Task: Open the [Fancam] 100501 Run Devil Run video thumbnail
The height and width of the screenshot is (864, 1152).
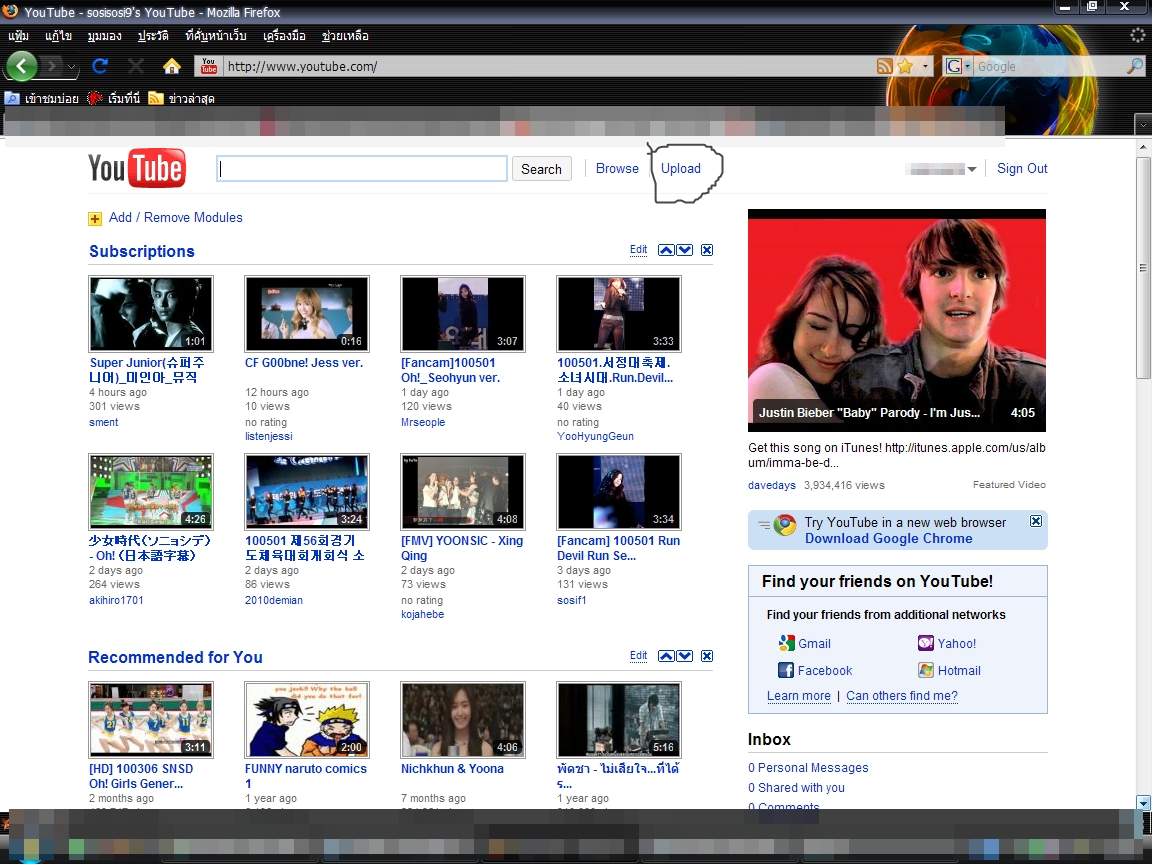Action: [619, 492]
